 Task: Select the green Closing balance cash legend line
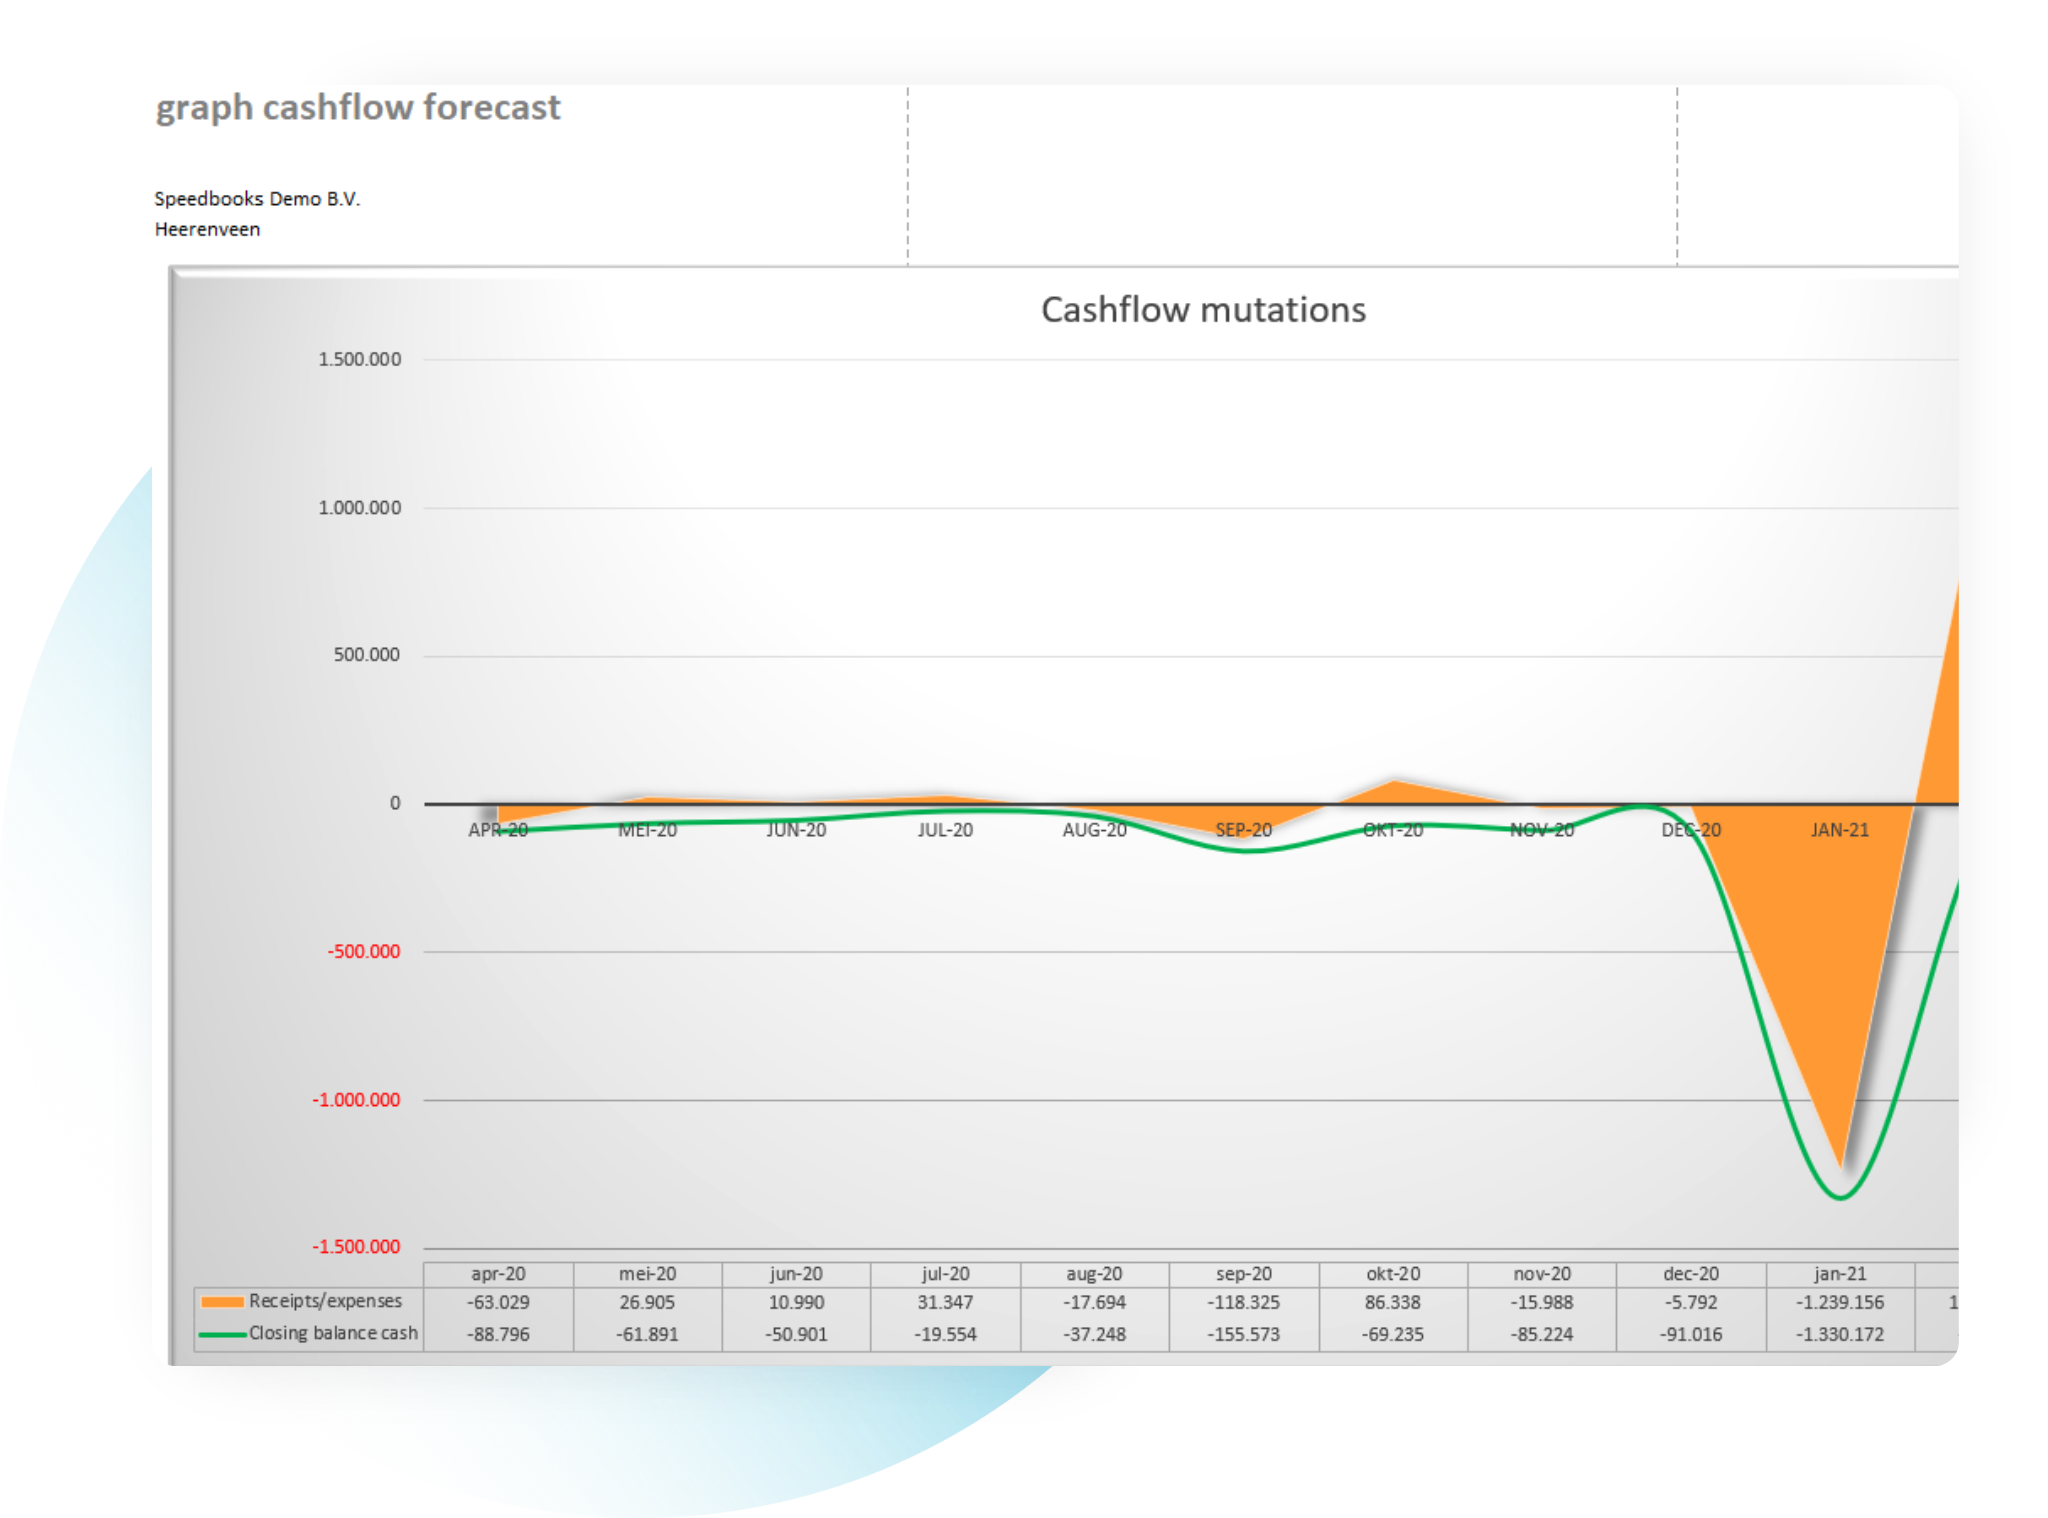point(222,1334)
